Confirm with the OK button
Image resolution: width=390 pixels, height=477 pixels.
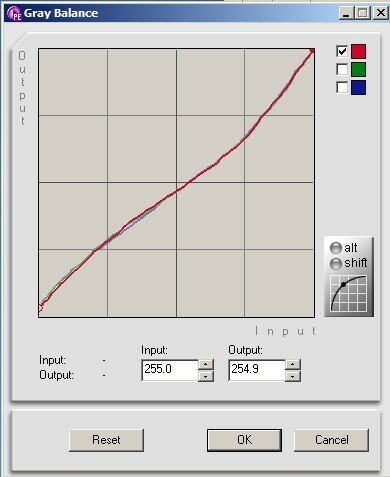(x=244, y=440)
